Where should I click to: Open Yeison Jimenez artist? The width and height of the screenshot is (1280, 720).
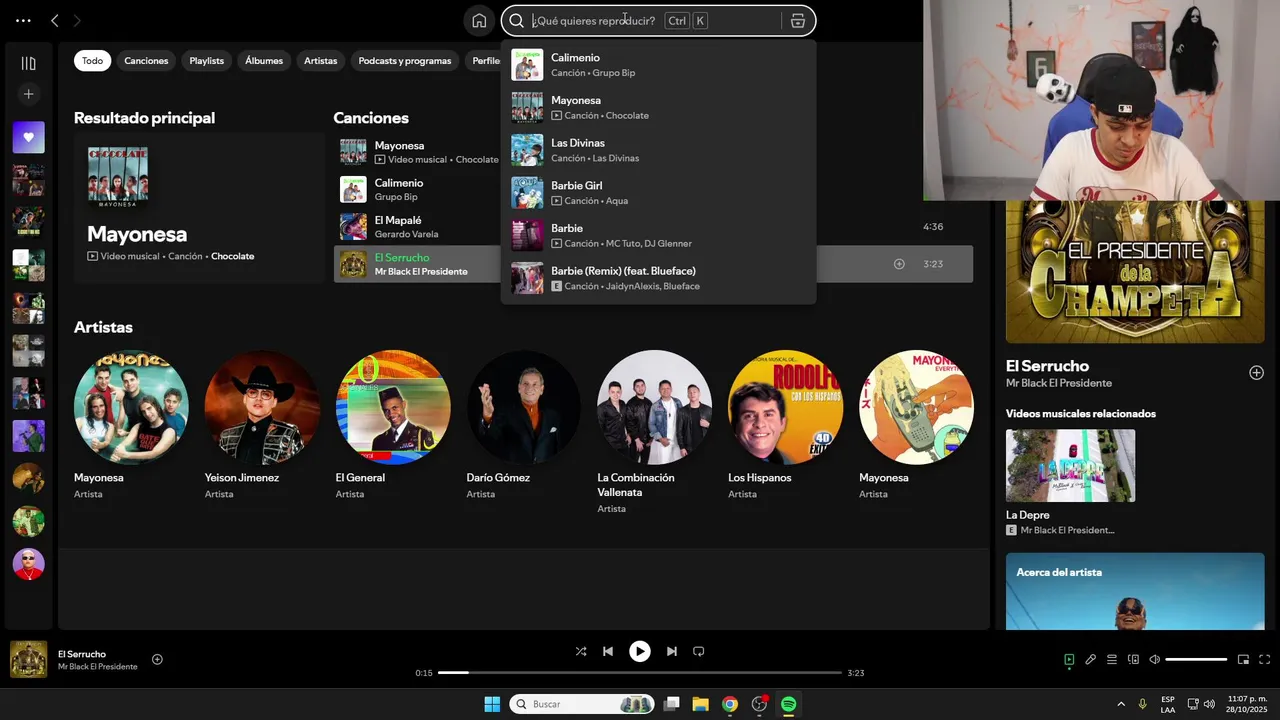[262, 426]
